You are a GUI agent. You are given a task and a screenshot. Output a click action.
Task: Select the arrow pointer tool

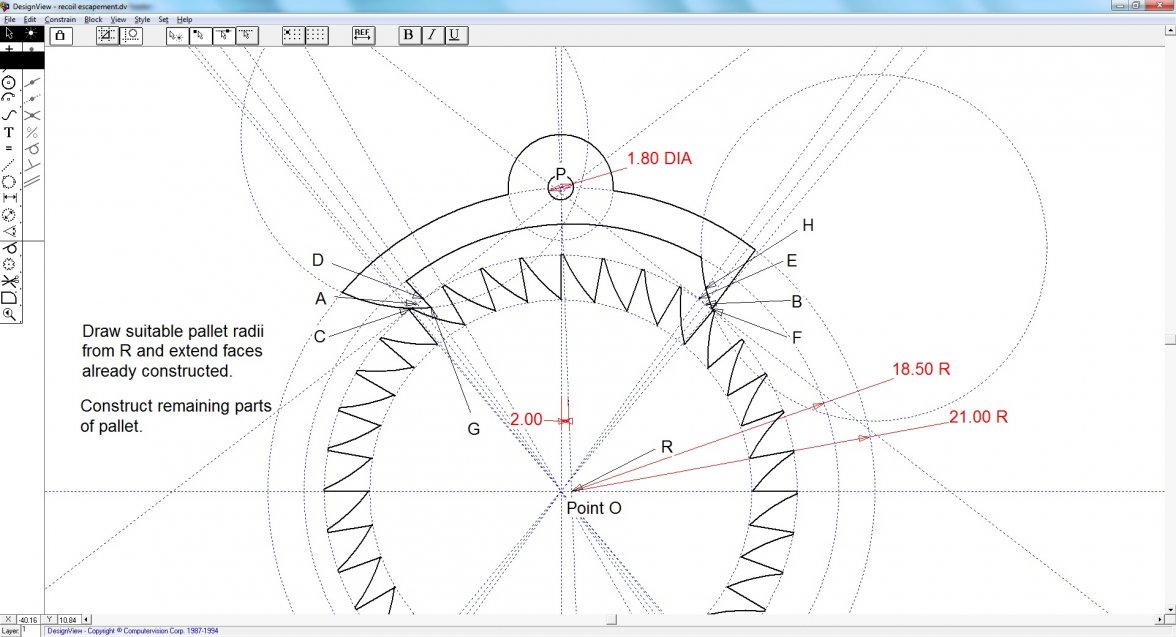(x=9, y=33)
